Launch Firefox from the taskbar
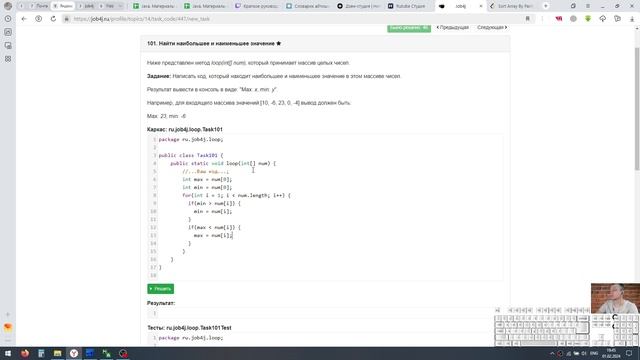The height and width of the screenshot is (360, 640). 25,353
